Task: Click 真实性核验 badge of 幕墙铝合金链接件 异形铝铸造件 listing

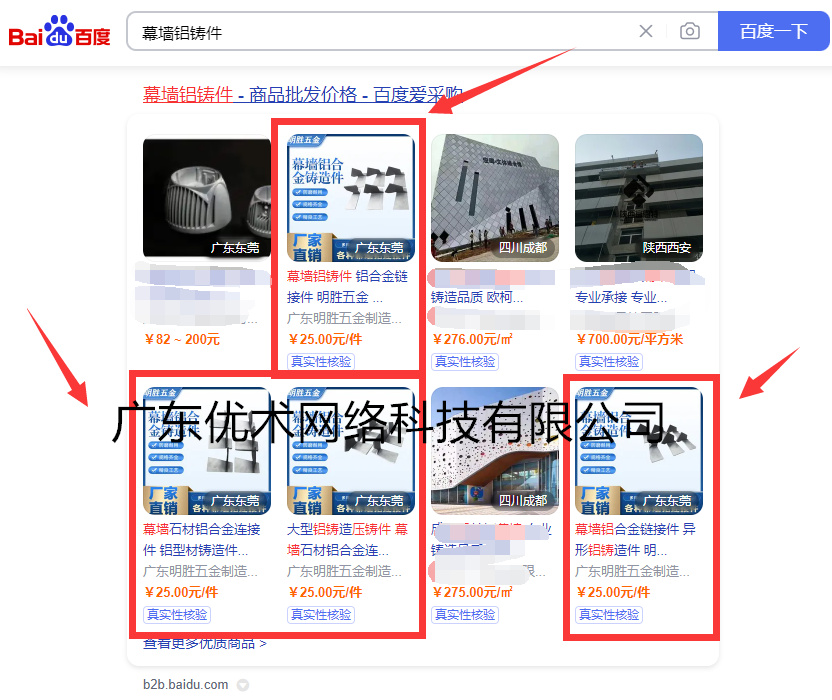Action: coord(609,615)
